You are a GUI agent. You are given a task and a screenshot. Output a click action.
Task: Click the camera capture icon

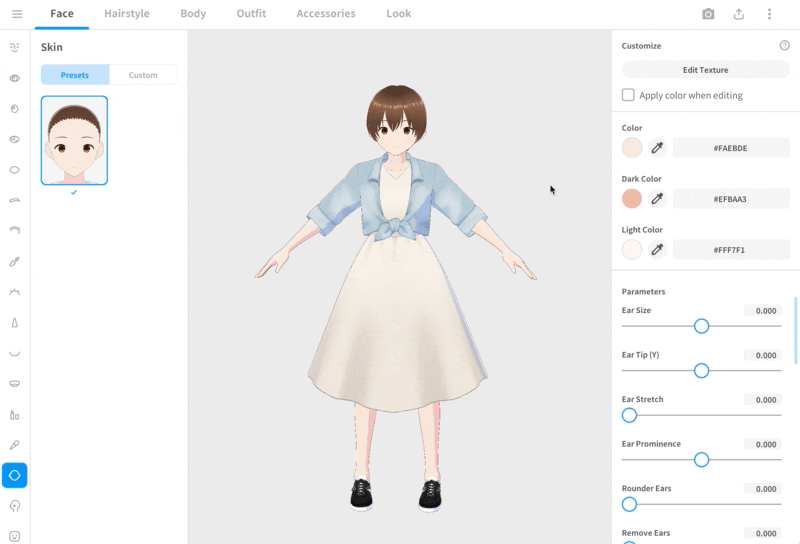(708, 14)
